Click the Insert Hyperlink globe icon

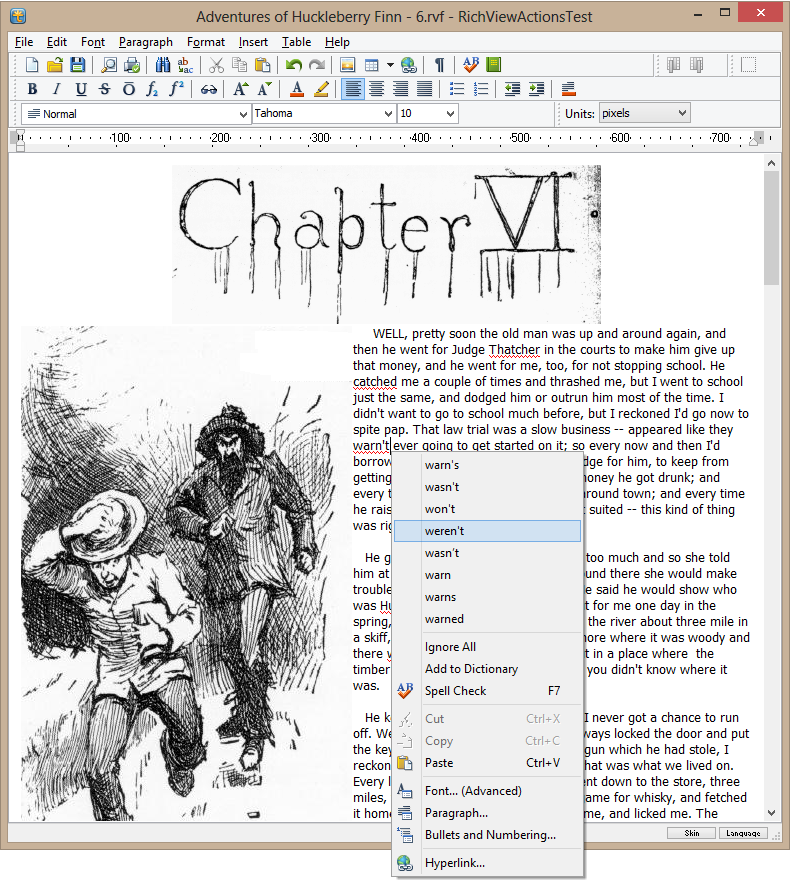tap(408, 65)
